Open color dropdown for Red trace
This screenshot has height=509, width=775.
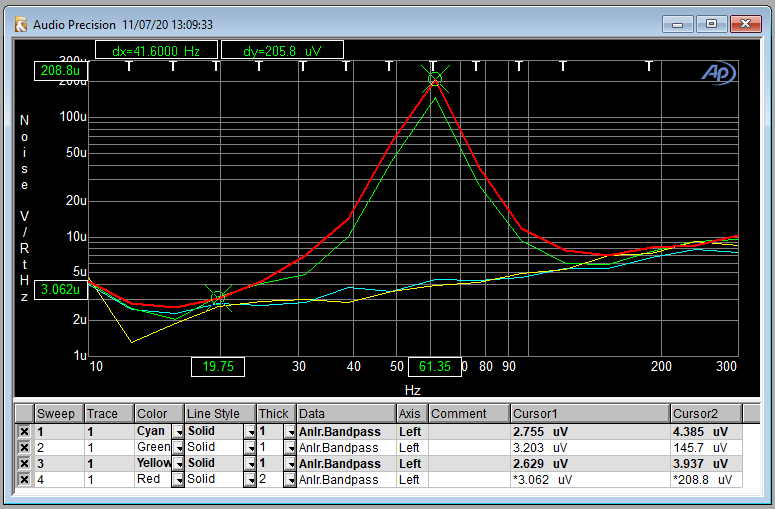(177, 479)
